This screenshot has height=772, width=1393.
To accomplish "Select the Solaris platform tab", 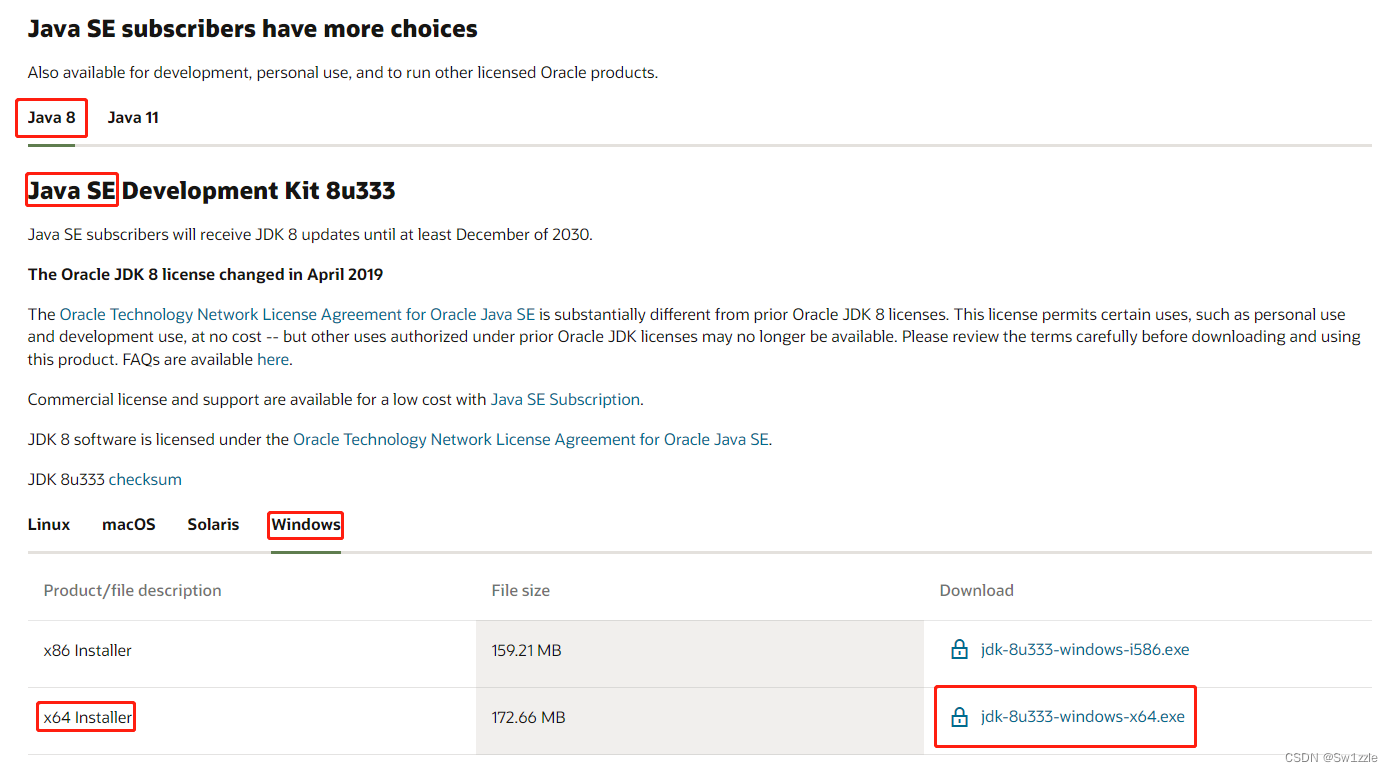I will 213,524.
